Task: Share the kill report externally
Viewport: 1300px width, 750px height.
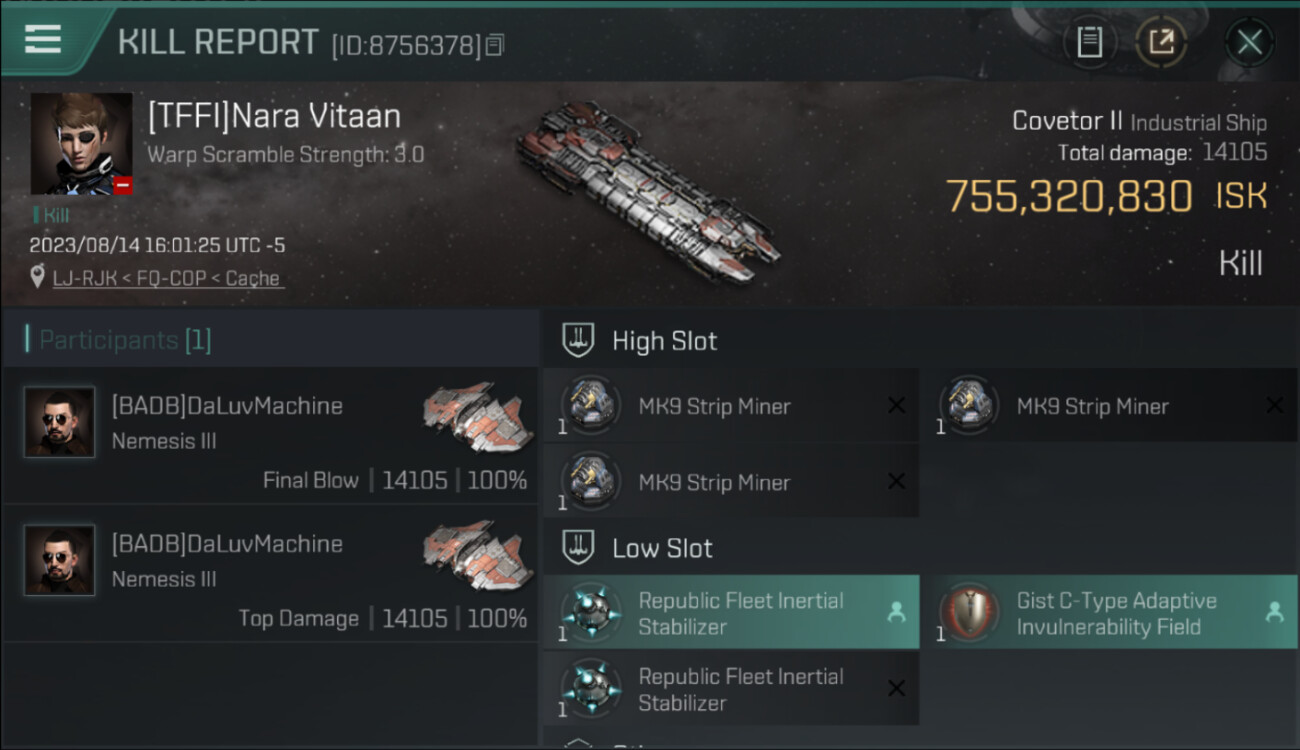Action: (x=1161, y=42)
